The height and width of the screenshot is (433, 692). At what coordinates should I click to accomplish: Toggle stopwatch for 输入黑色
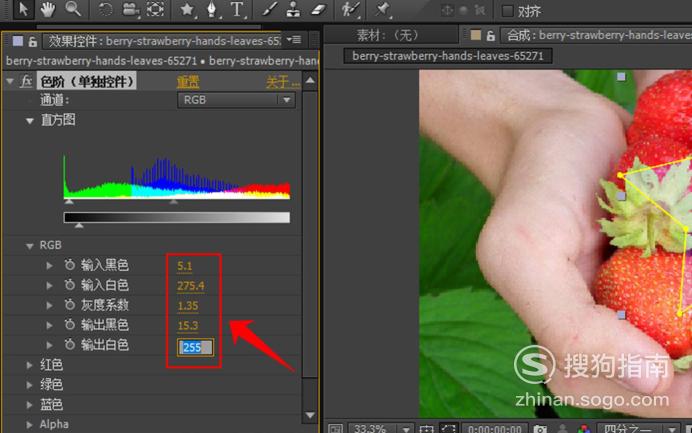pos(69,265)
